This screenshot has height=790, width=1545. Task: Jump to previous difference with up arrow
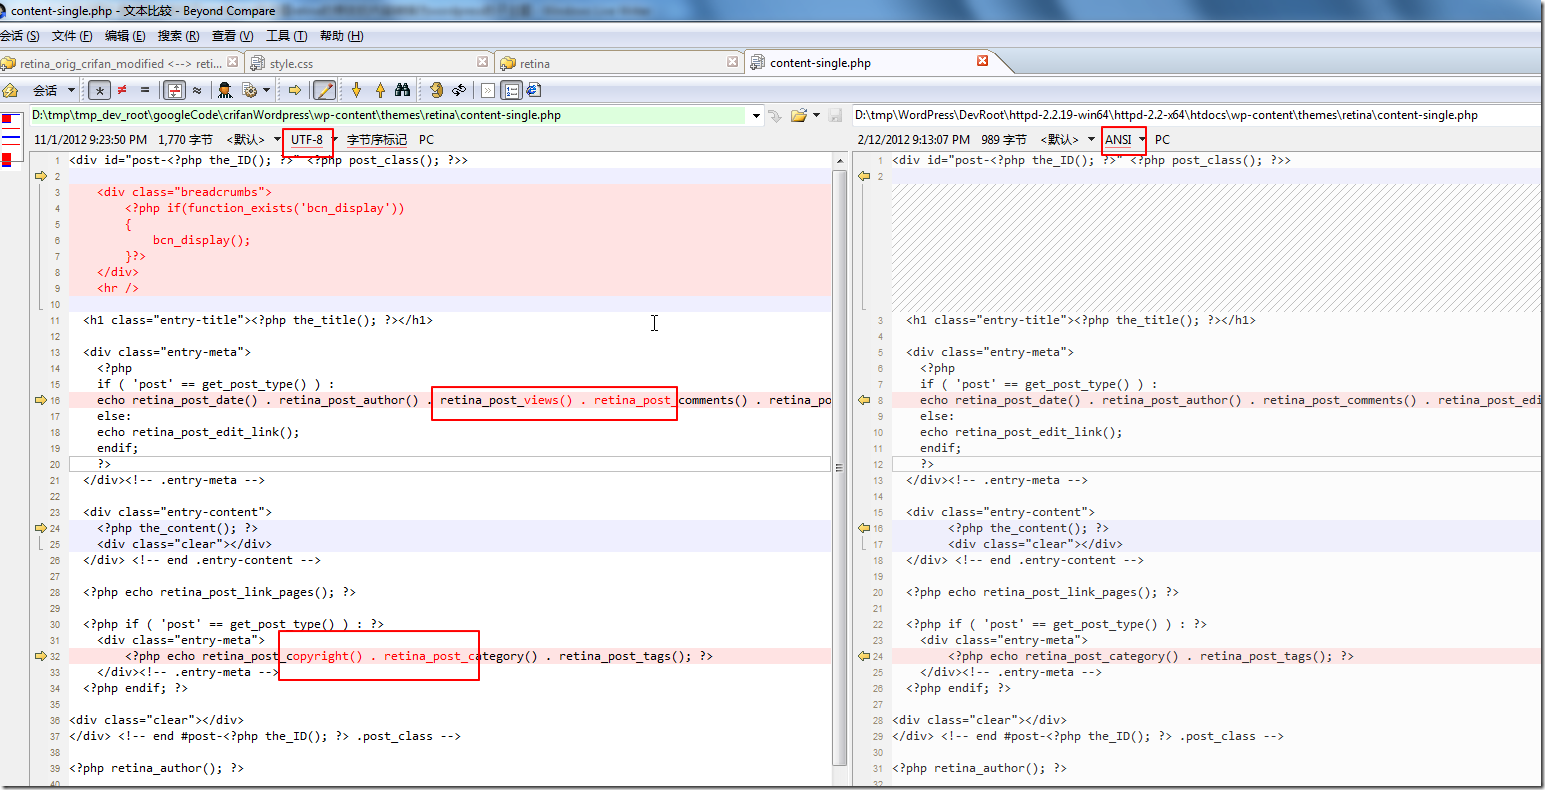click(x=380, y=90)
